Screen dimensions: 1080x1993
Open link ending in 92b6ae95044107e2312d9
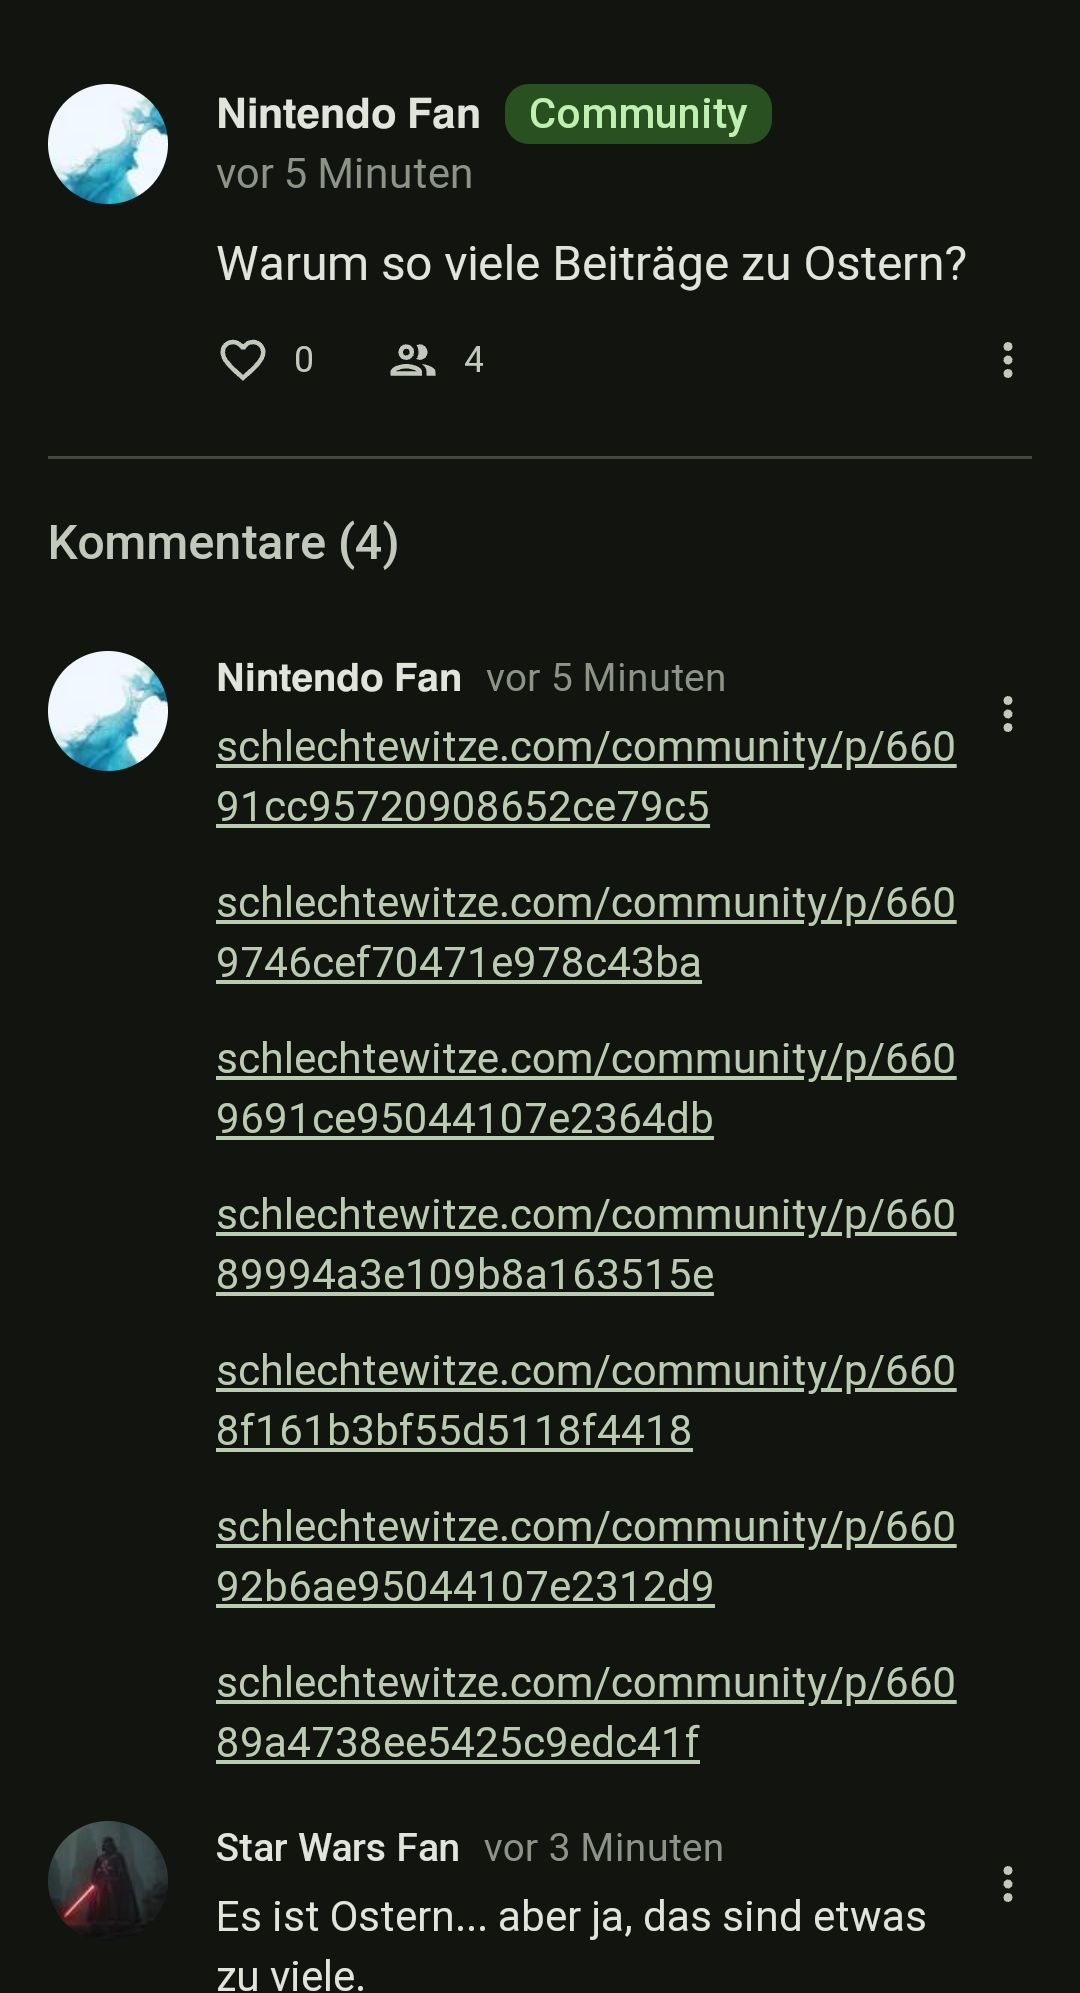point(586,1556)
